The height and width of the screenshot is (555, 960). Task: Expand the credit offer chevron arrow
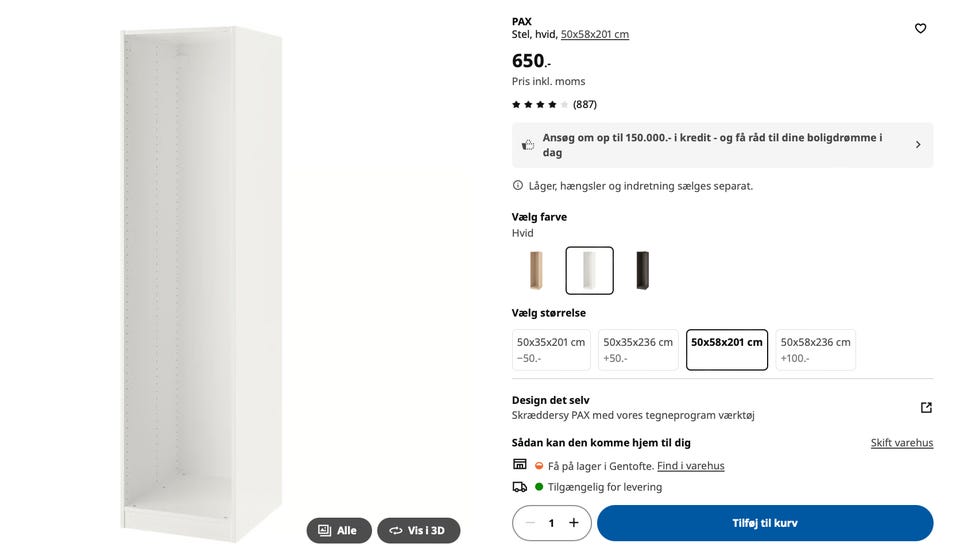coord(918,145)
